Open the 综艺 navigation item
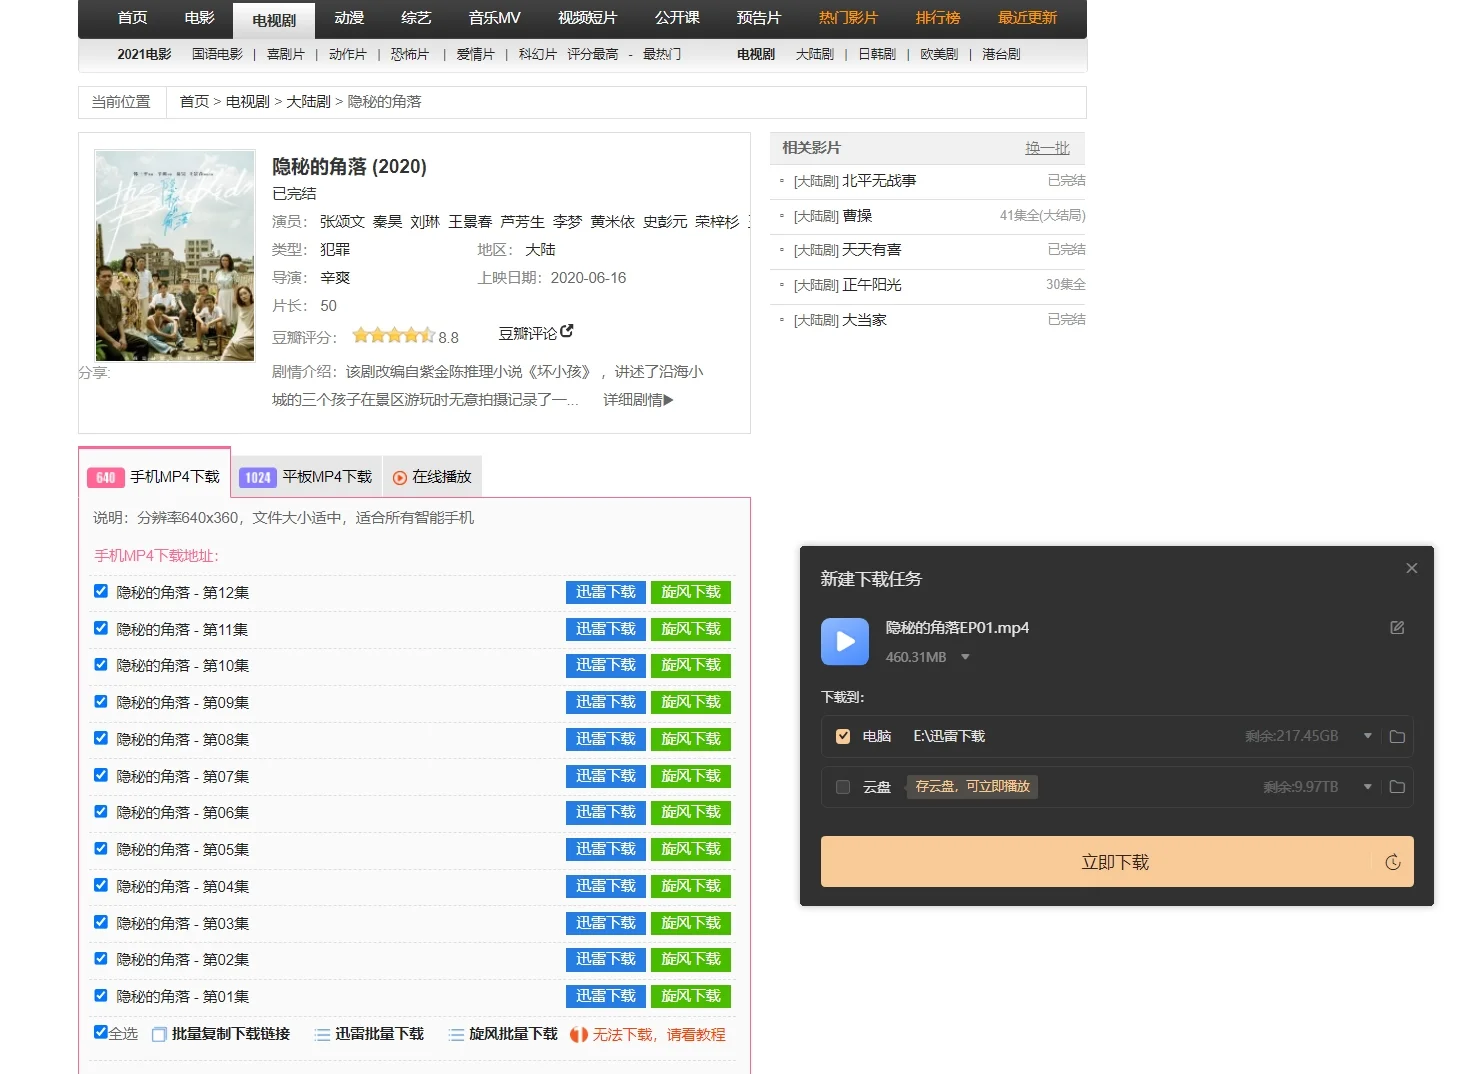The width and height of the screenshot is (1471, 1074). [416, 18]
